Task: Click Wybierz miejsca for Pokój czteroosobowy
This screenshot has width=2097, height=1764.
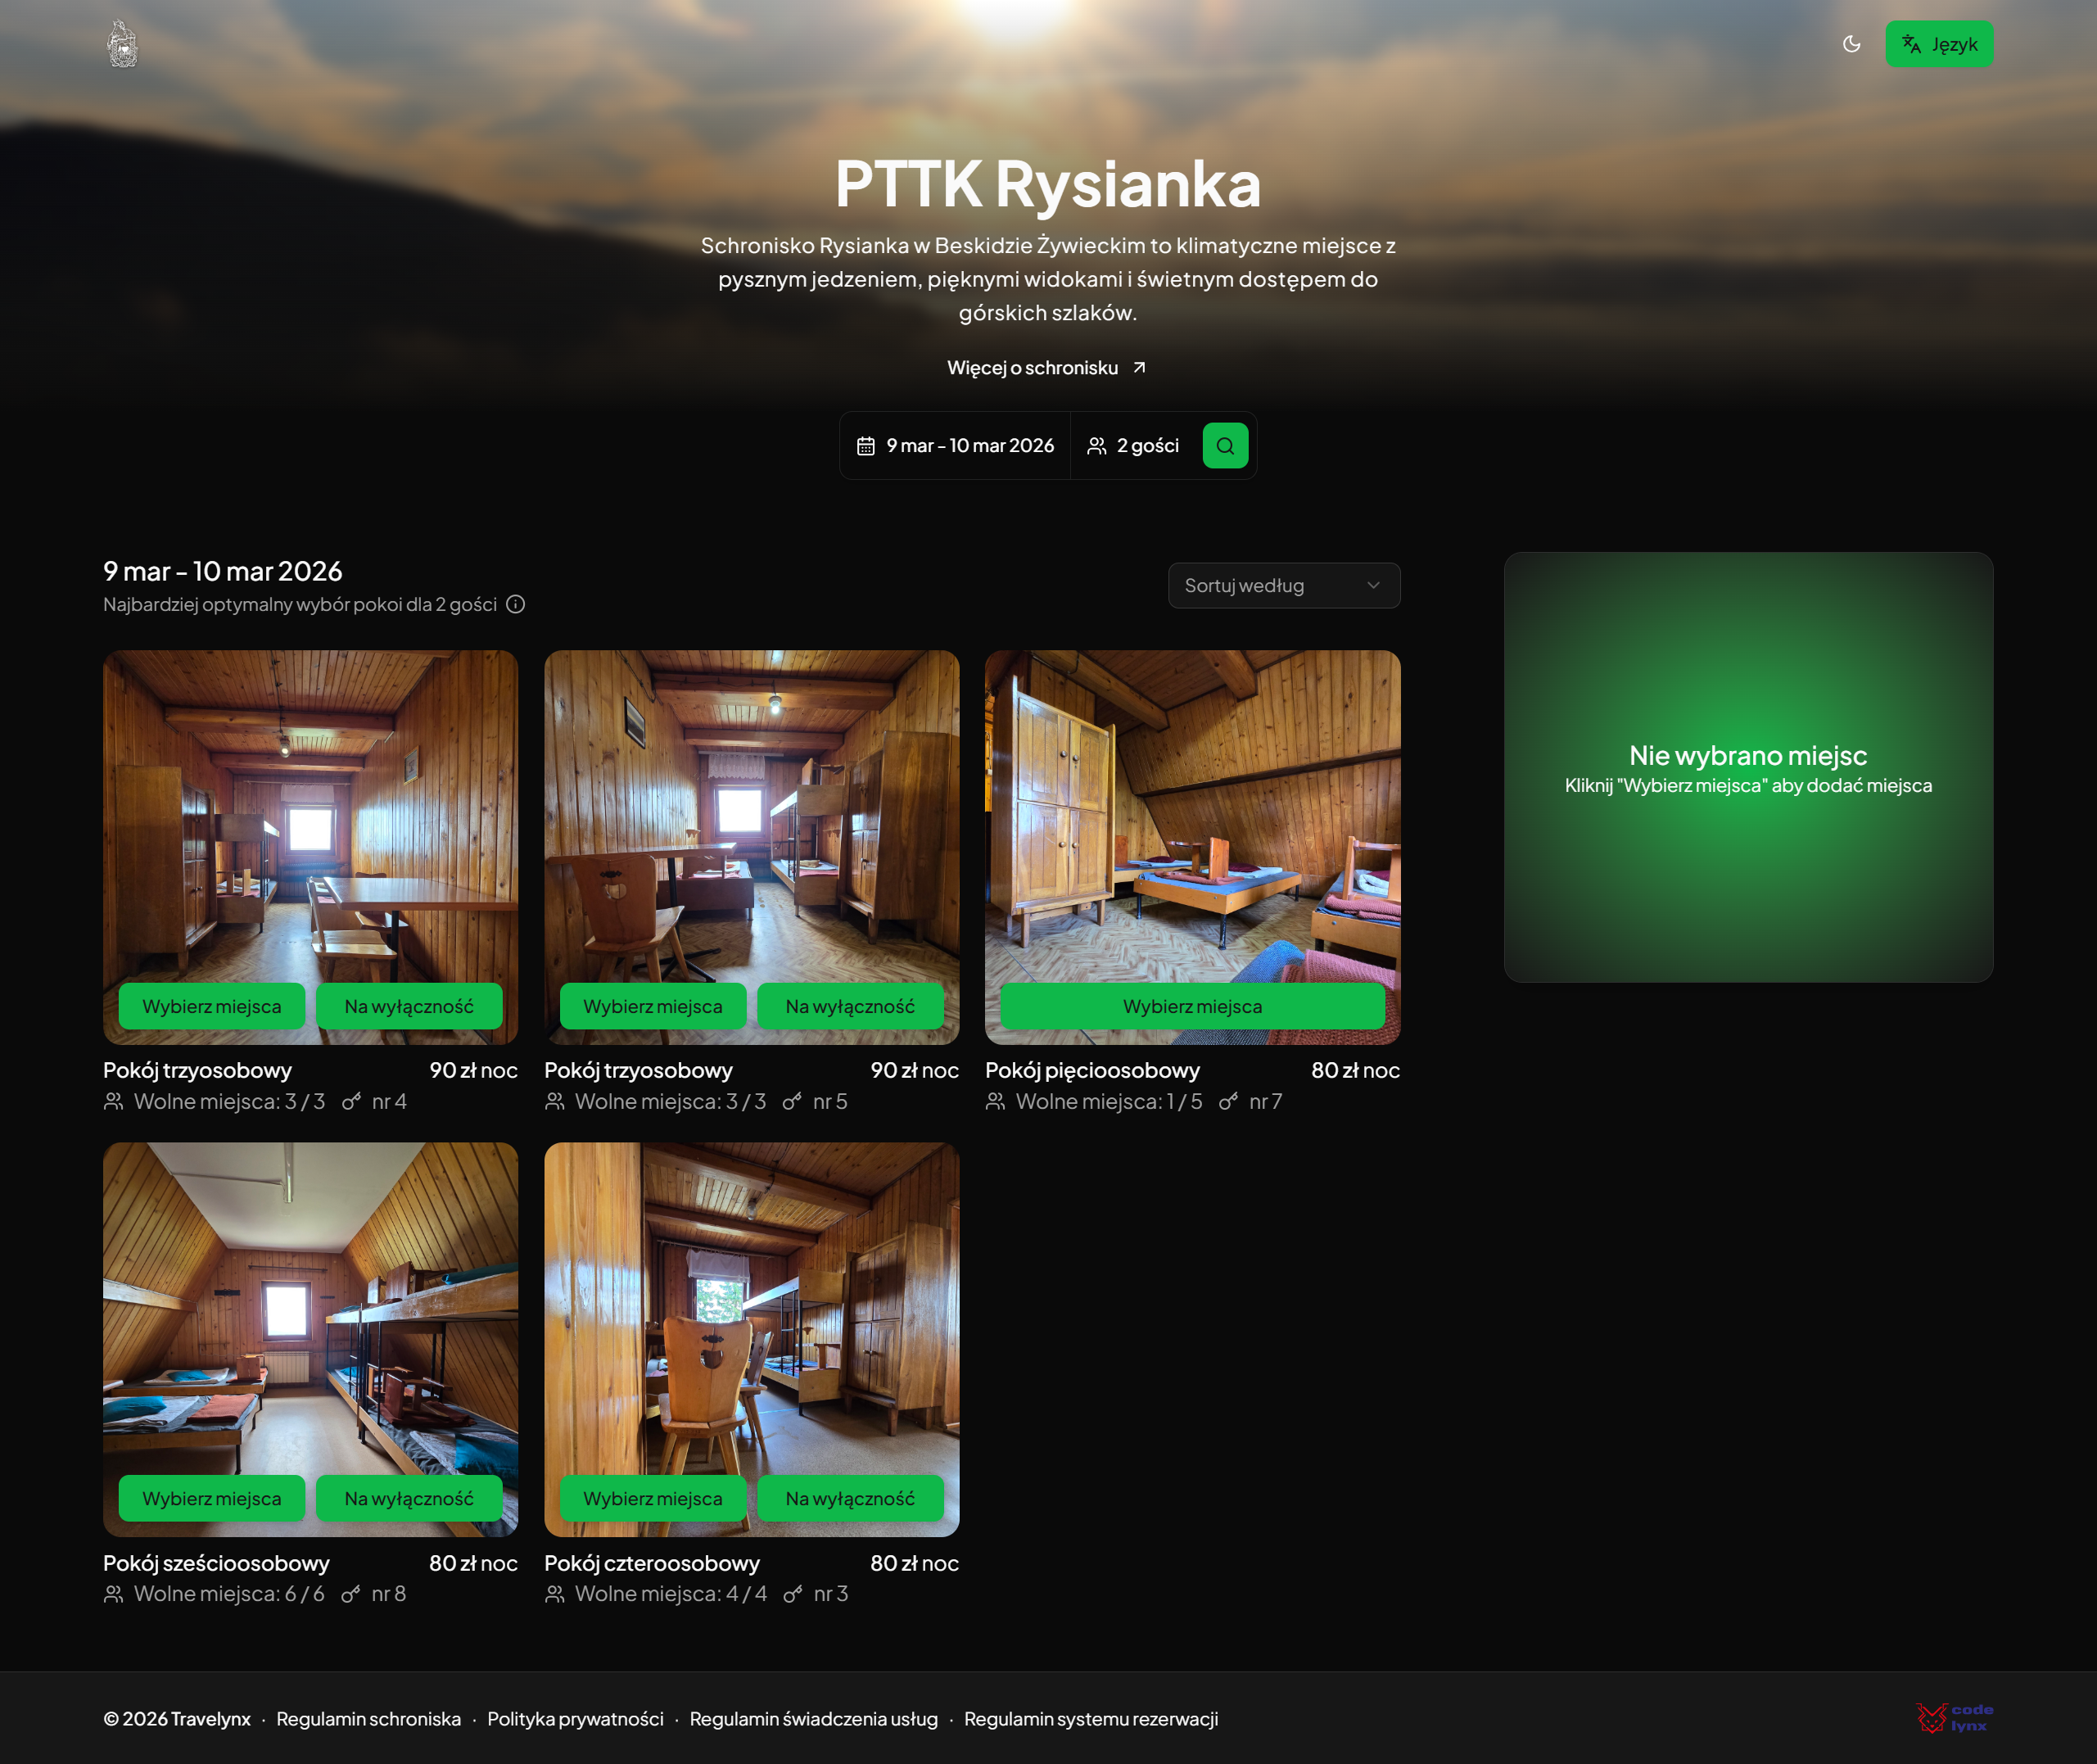Action: (652, 1499)
